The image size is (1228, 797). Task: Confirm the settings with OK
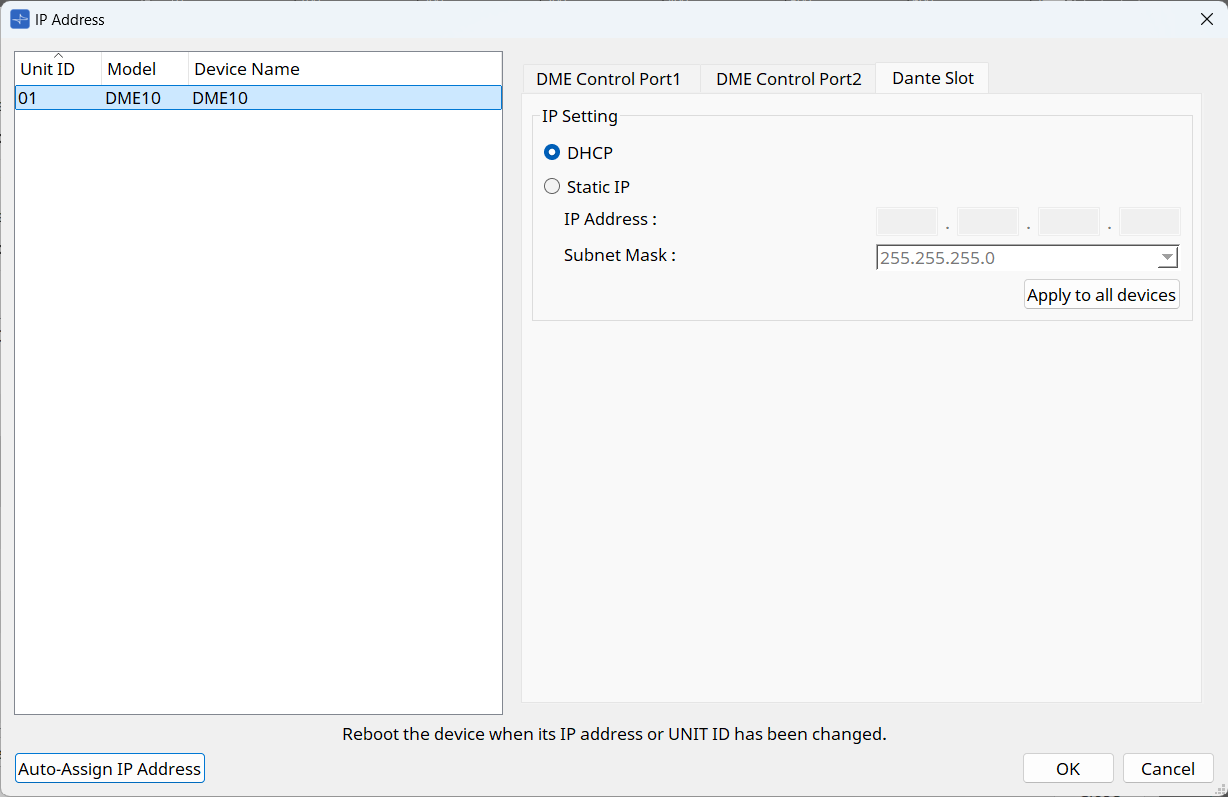point(1067,768)
